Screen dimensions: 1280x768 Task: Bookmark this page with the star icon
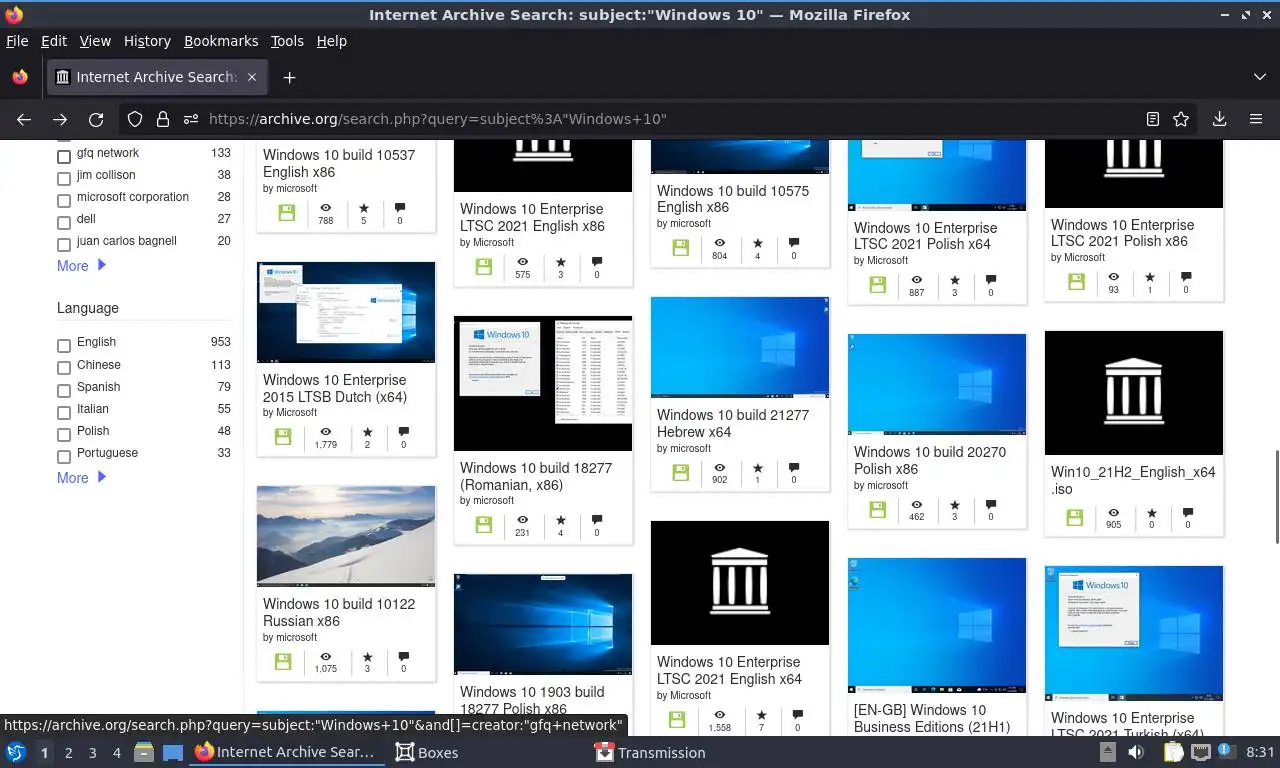pyautogui.click(x=1181, y=119)
